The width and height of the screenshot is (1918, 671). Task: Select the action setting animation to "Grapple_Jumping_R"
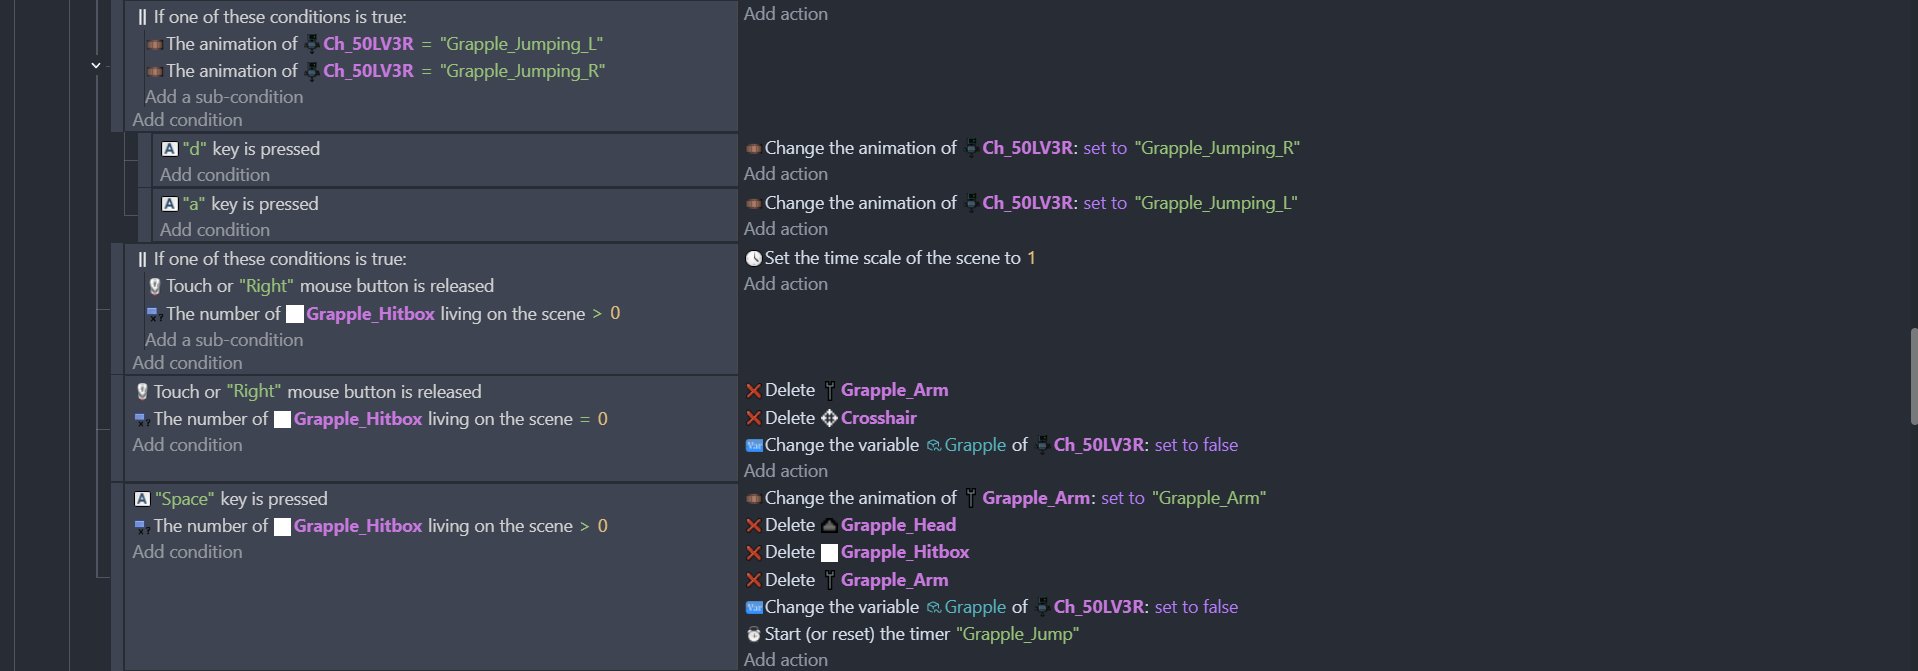coord(1032,148)
